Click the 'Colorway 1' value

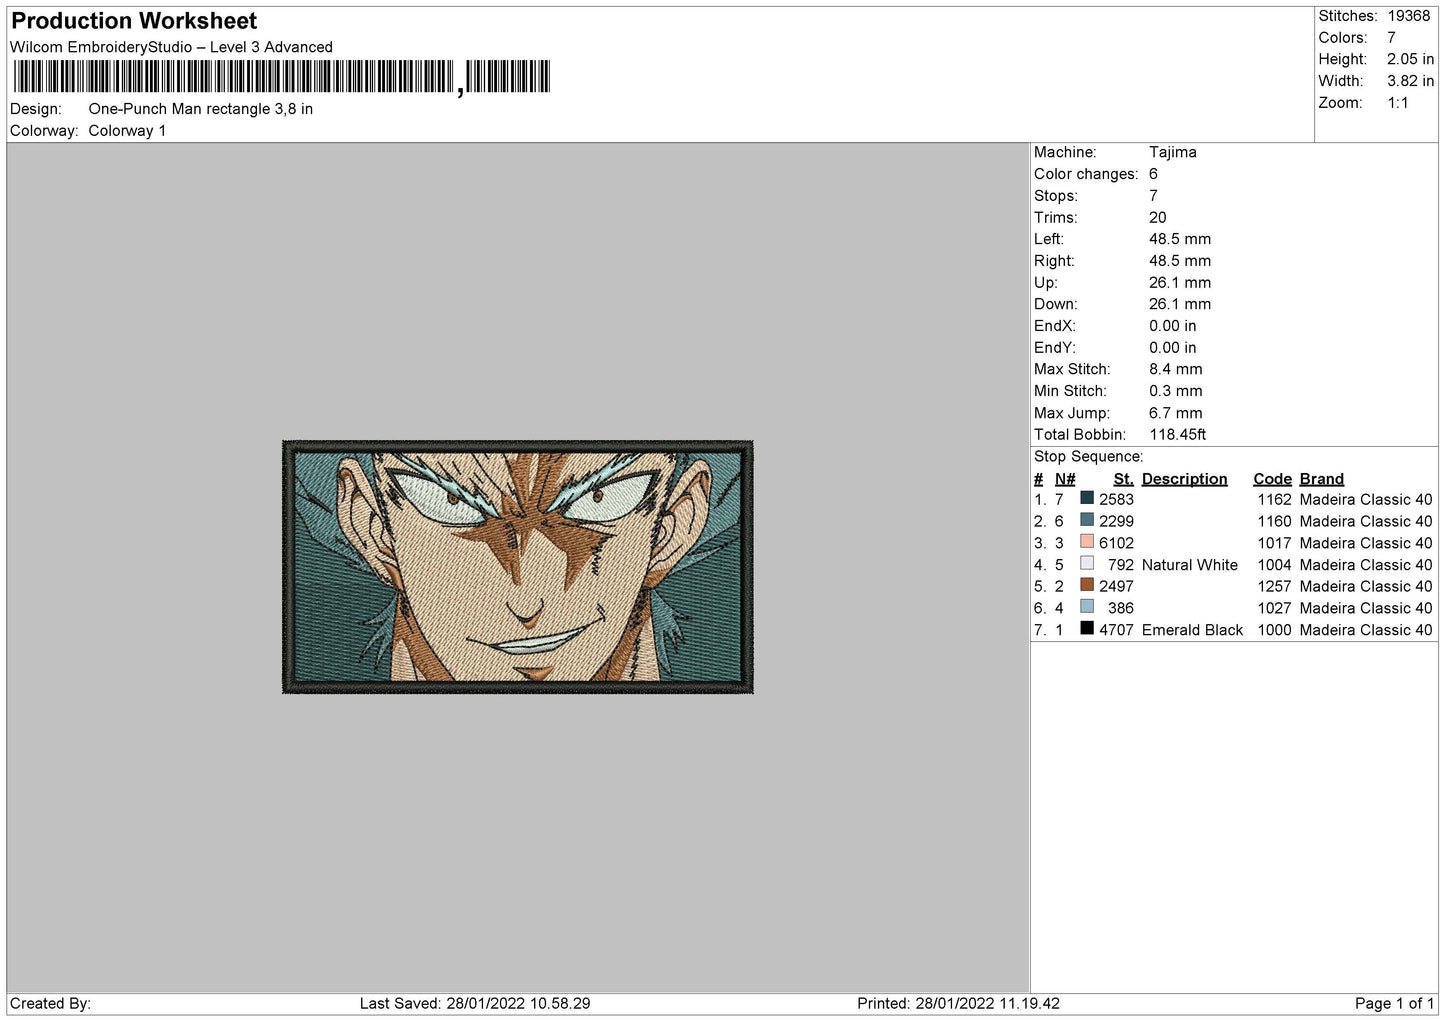[127, 131]
